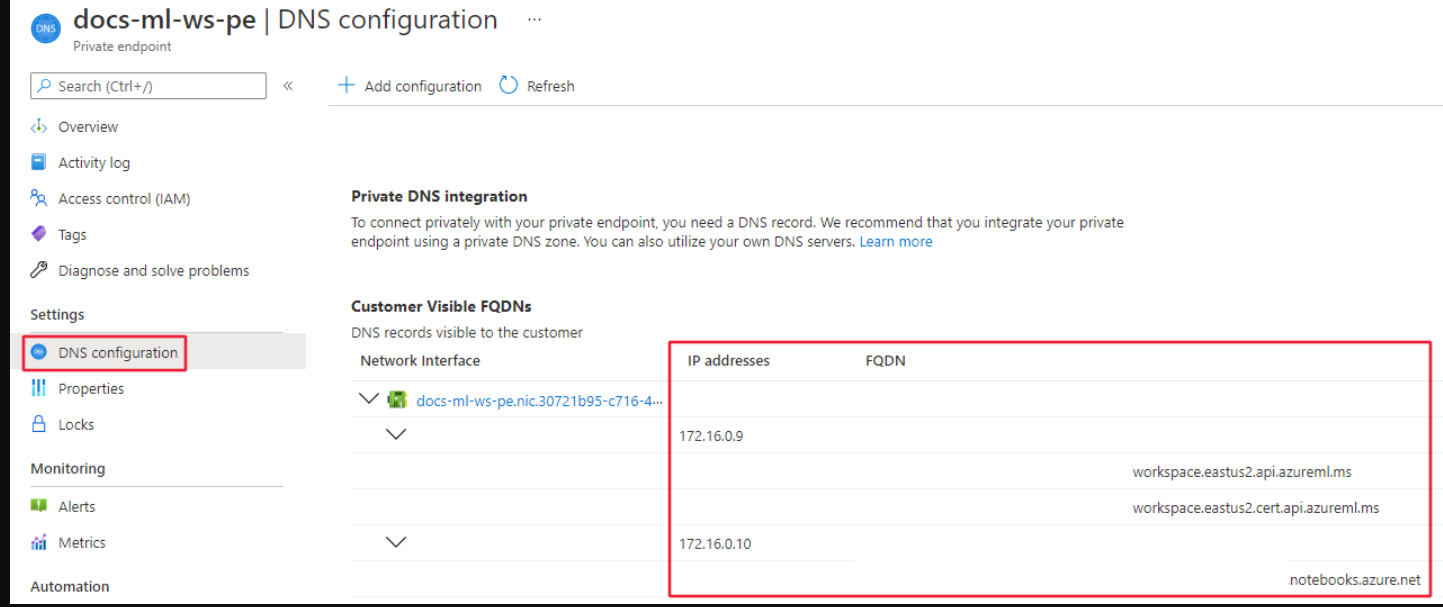Select IP address 172.16.0.9
The image size is (1443, 607).
(711, 437)
